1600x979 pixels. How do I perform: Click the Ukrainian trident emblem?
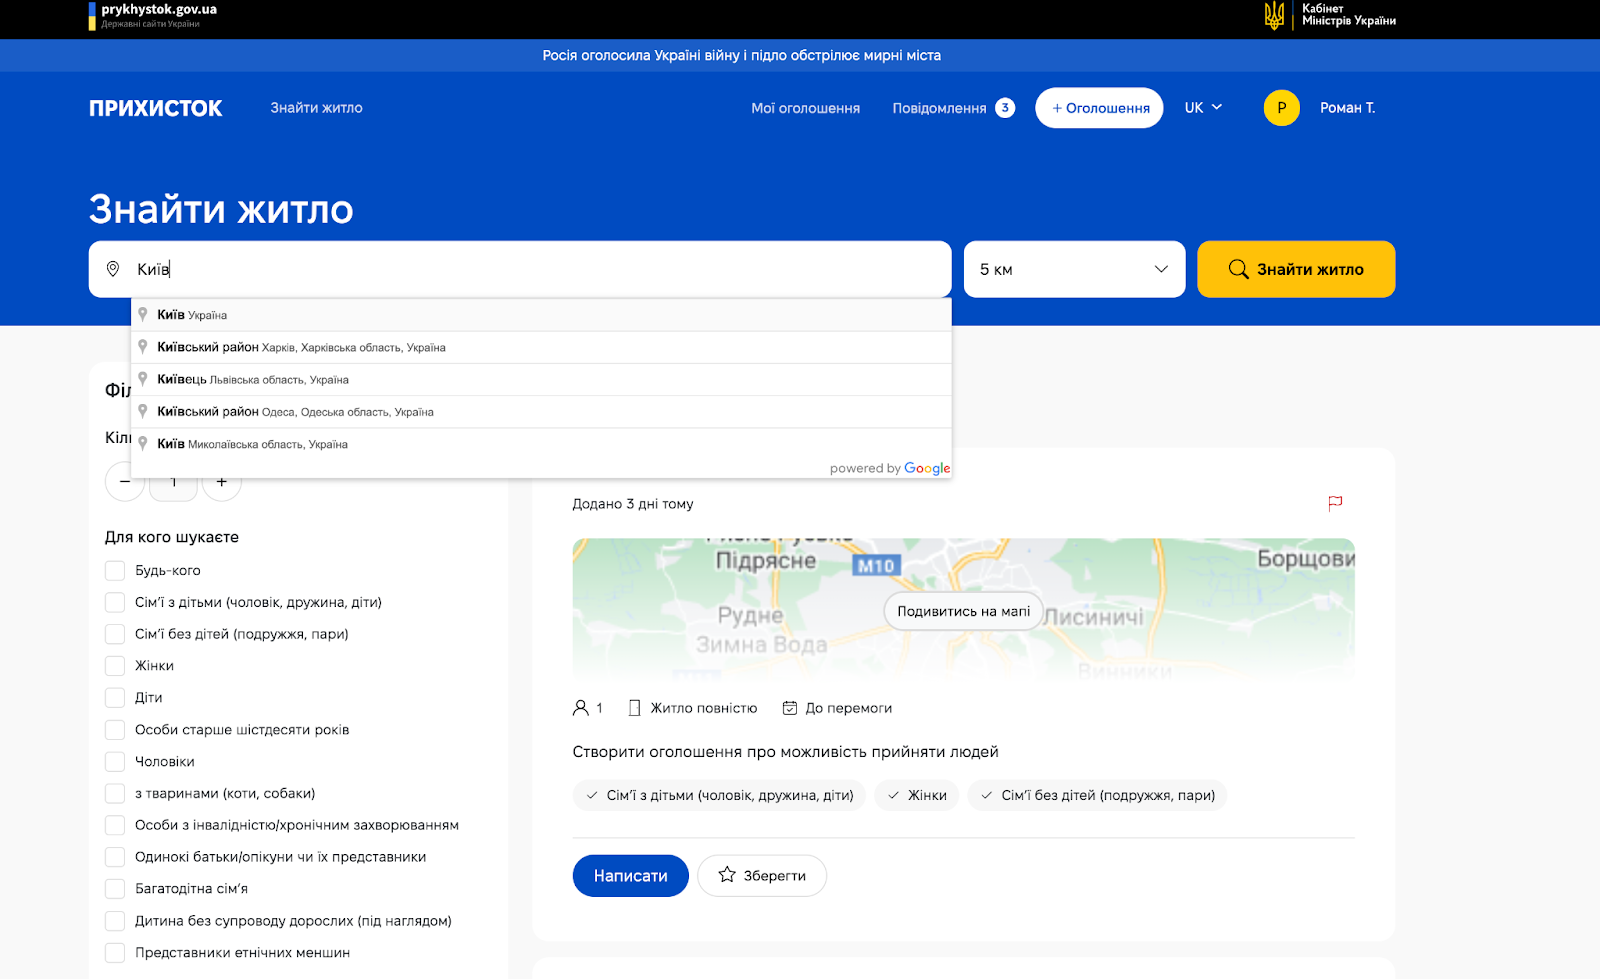pyautogui.click(x=1274, y=15)
